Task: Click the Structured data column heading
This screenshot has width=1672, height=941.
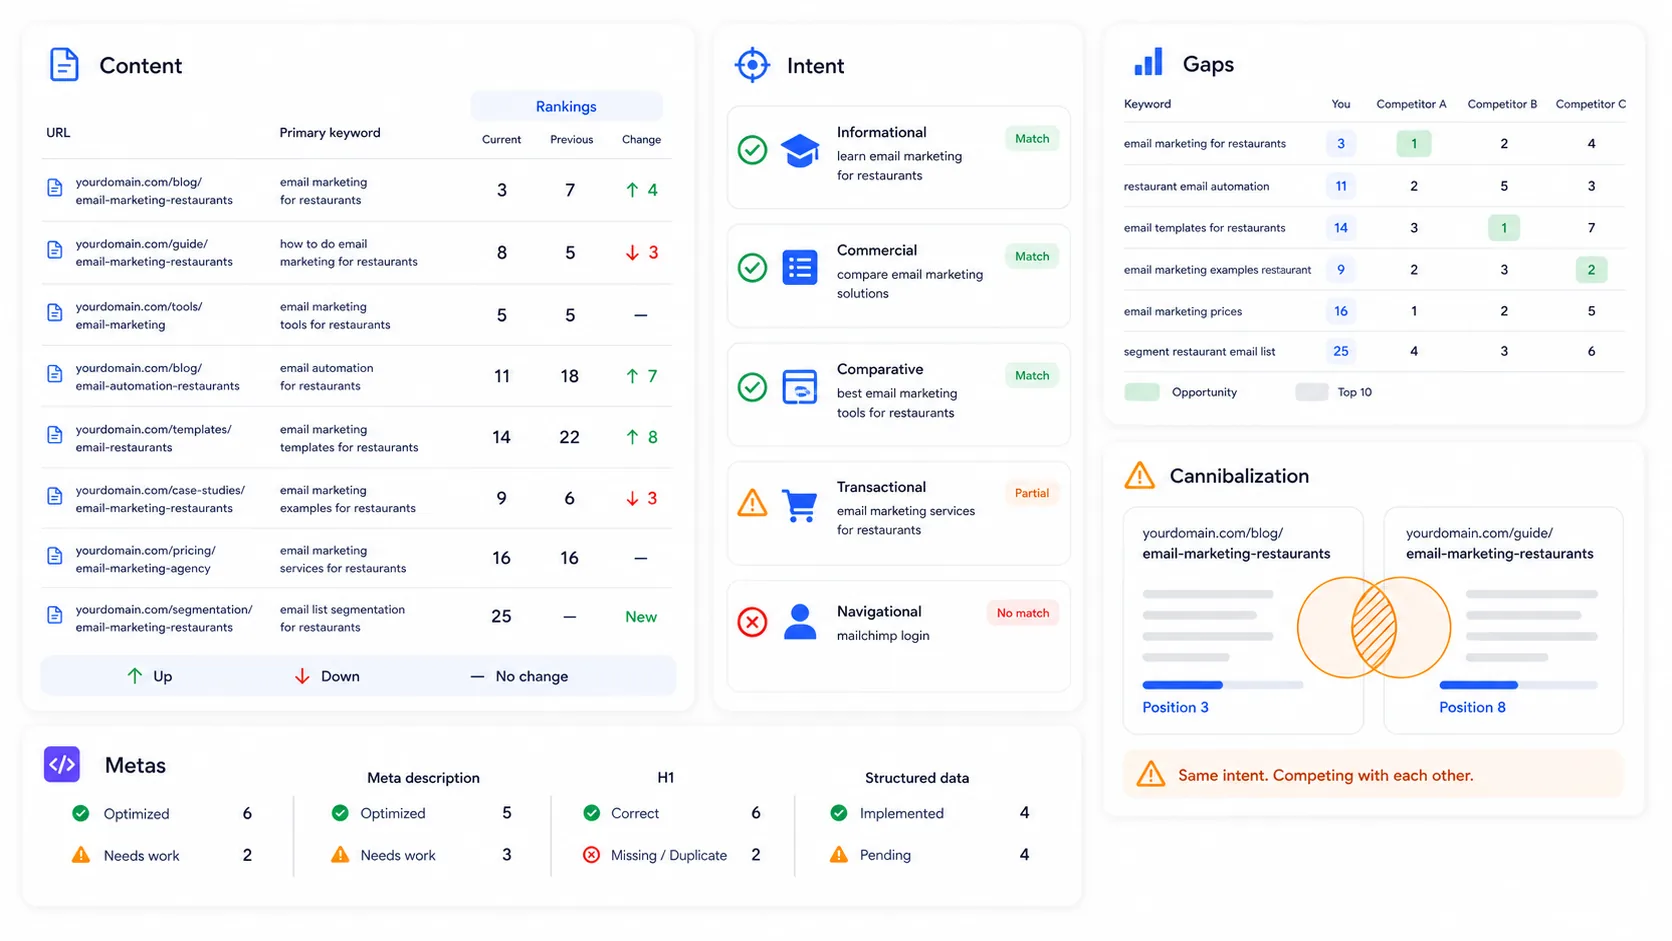Action: 917,778
